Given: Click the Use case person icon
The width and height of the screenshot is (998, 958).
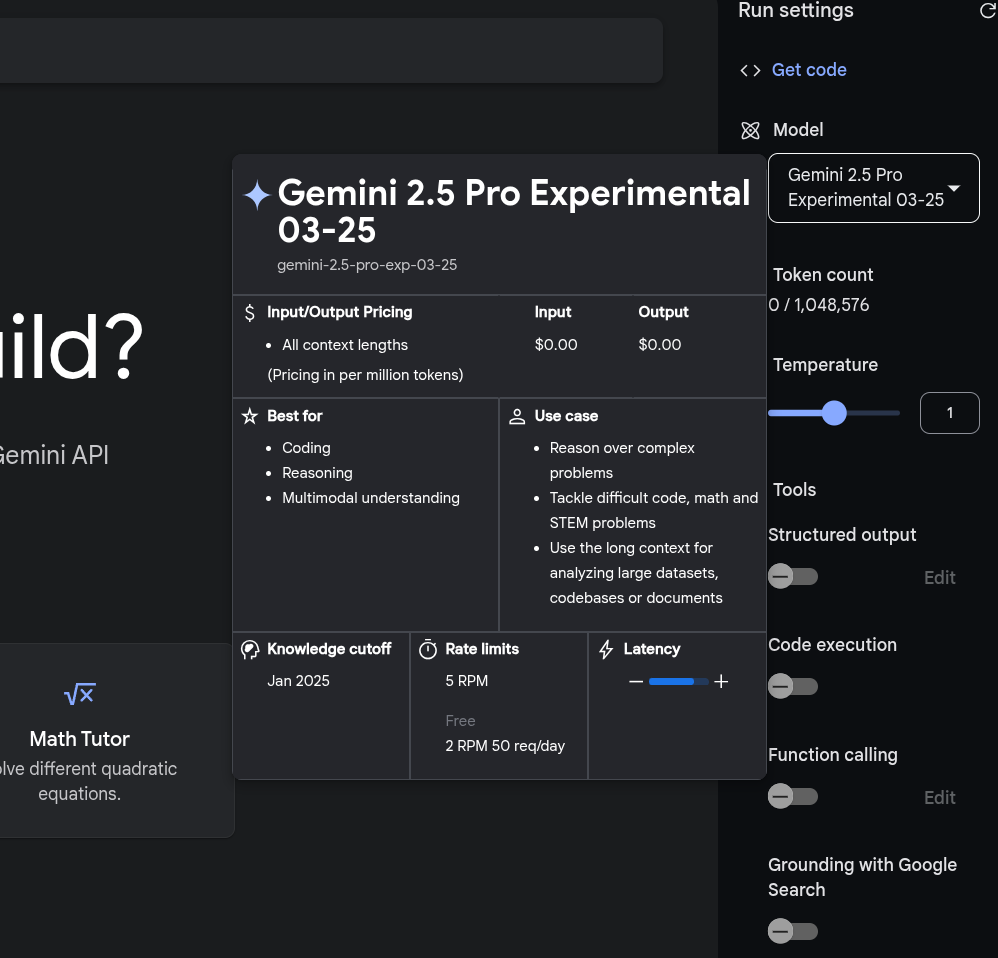Looking at the screenshot, I should 517,417.
